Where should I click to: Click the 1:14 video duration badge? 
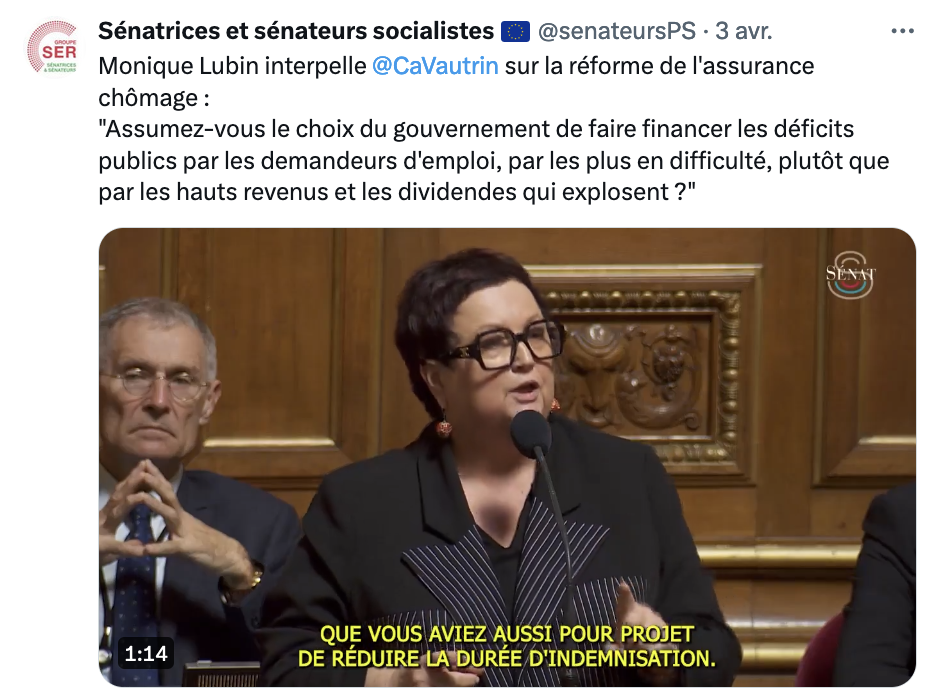point(146,654)
